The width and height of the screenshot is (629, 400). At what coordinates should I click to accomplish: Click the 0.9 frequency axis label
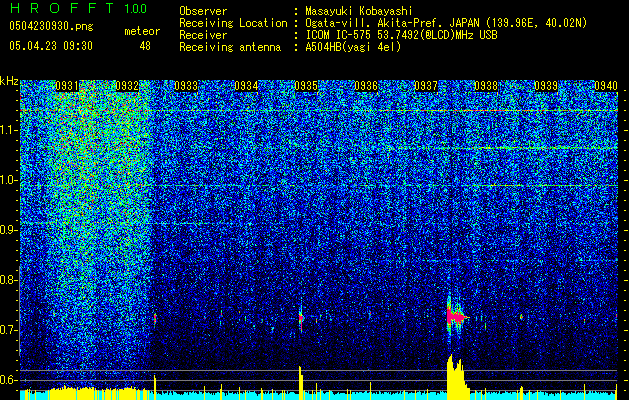(9, 230)
